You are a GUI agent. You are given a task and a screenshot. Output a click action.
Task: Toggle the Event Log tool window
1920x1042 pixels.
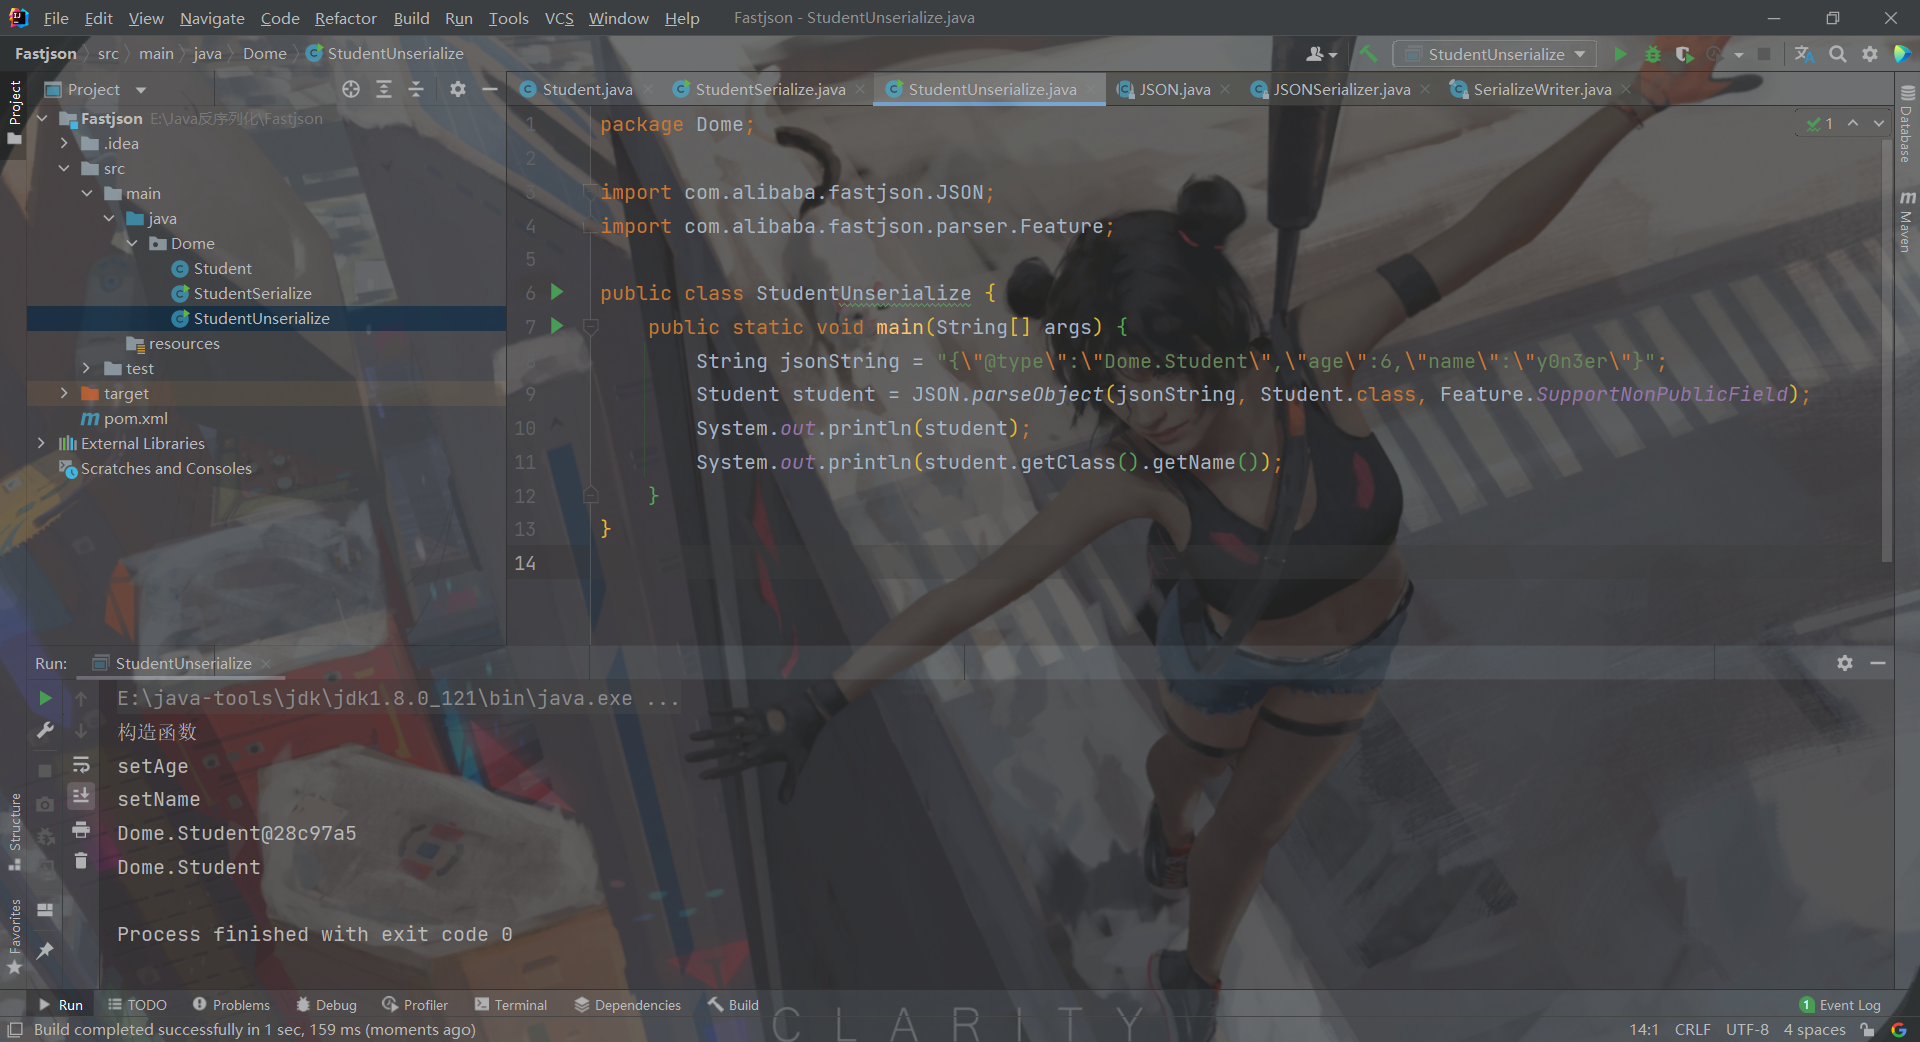click(1840, 1005)
